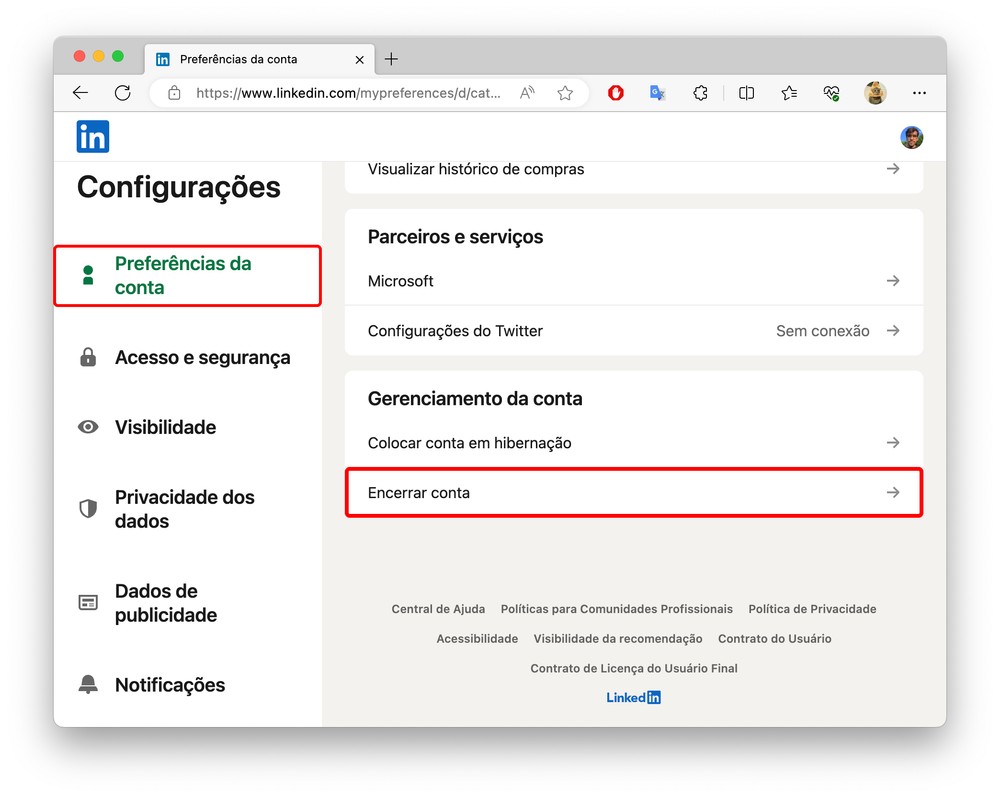The image size is (1000, 798).
Task: Open the profile avatar in the LinkedIn header
Action: click(911, 137)
